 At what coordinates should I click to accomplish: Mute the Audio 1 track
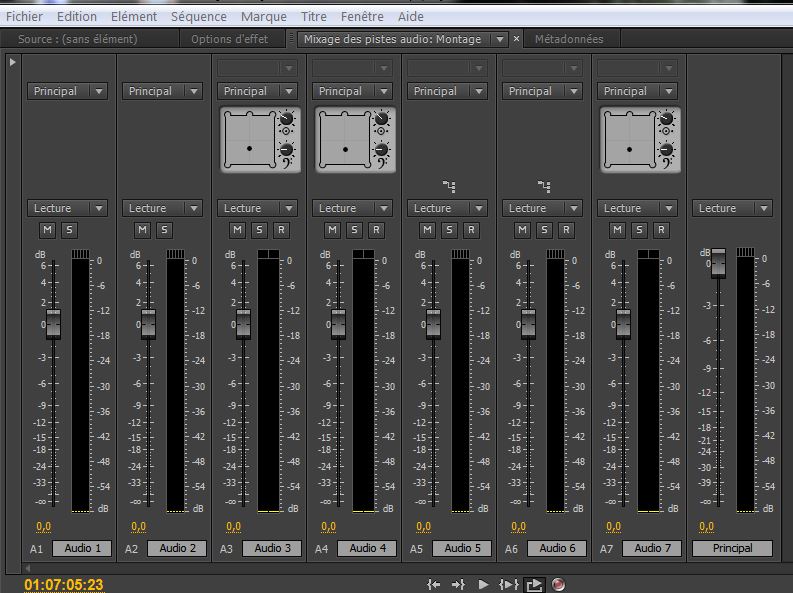pos(47,230)
